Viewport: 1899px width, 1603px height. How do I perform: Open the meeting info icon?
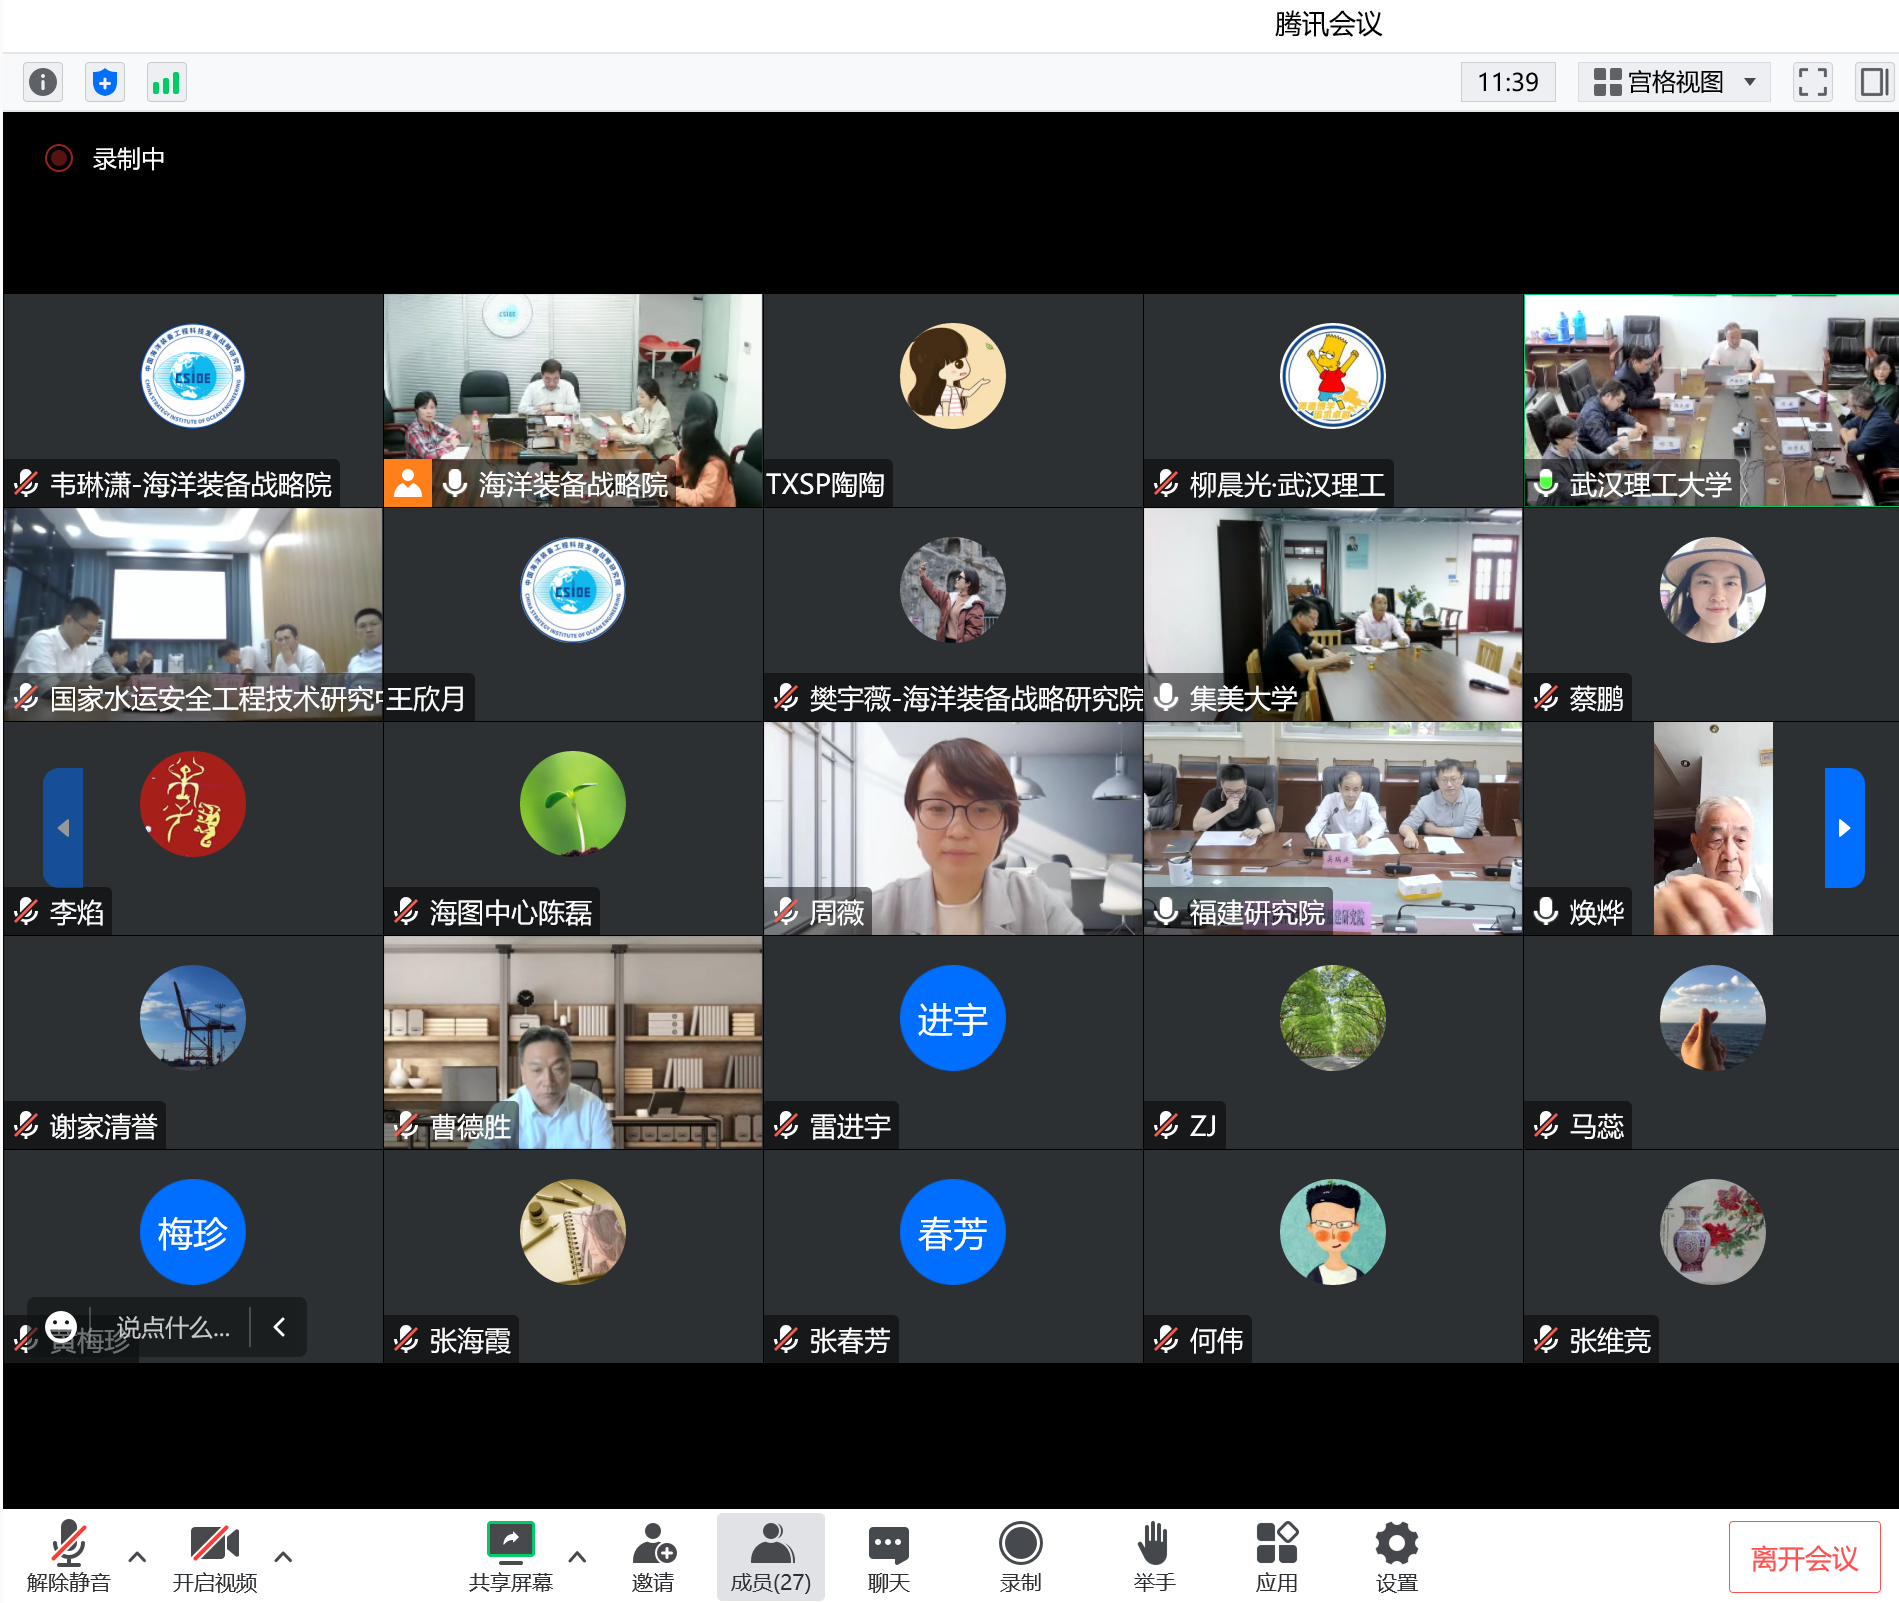[43, 82]
